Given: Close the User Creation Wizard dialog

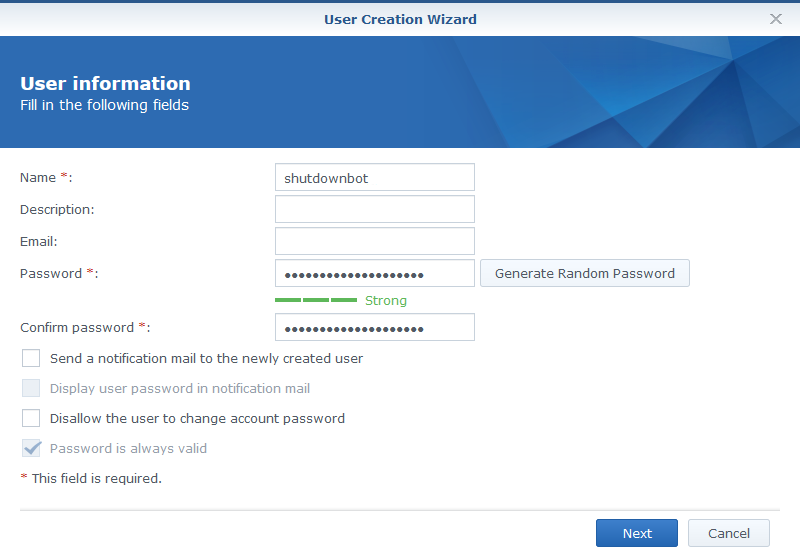Looking at the screenshot, I should click(x=776, y=19).
